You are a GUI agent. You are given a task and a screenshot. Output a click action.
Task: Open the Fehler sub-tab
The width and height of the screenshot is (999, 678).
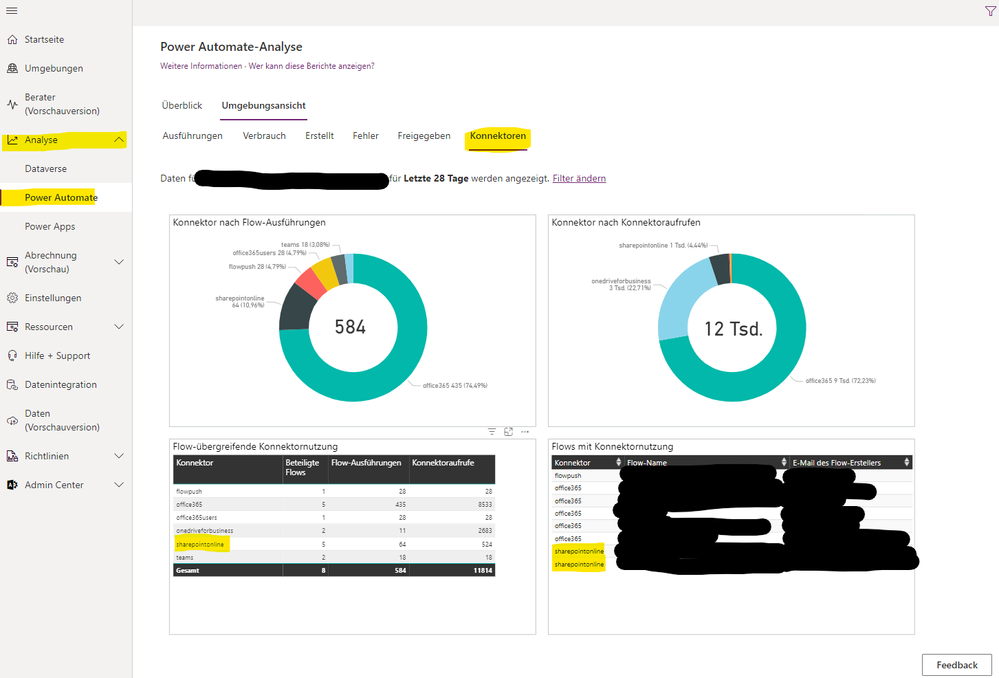click(366, 136)
